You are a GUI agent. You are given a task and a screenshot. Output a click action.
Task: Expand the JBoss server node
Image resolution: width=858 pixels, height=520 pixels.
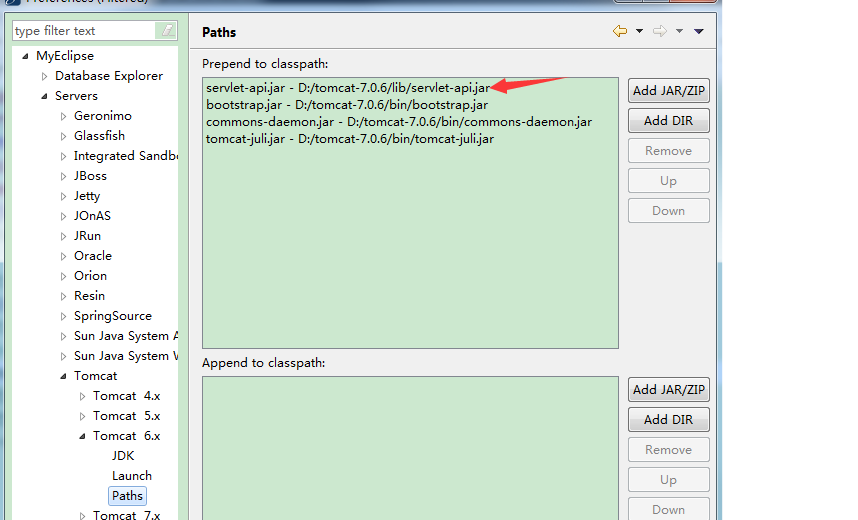63,176
